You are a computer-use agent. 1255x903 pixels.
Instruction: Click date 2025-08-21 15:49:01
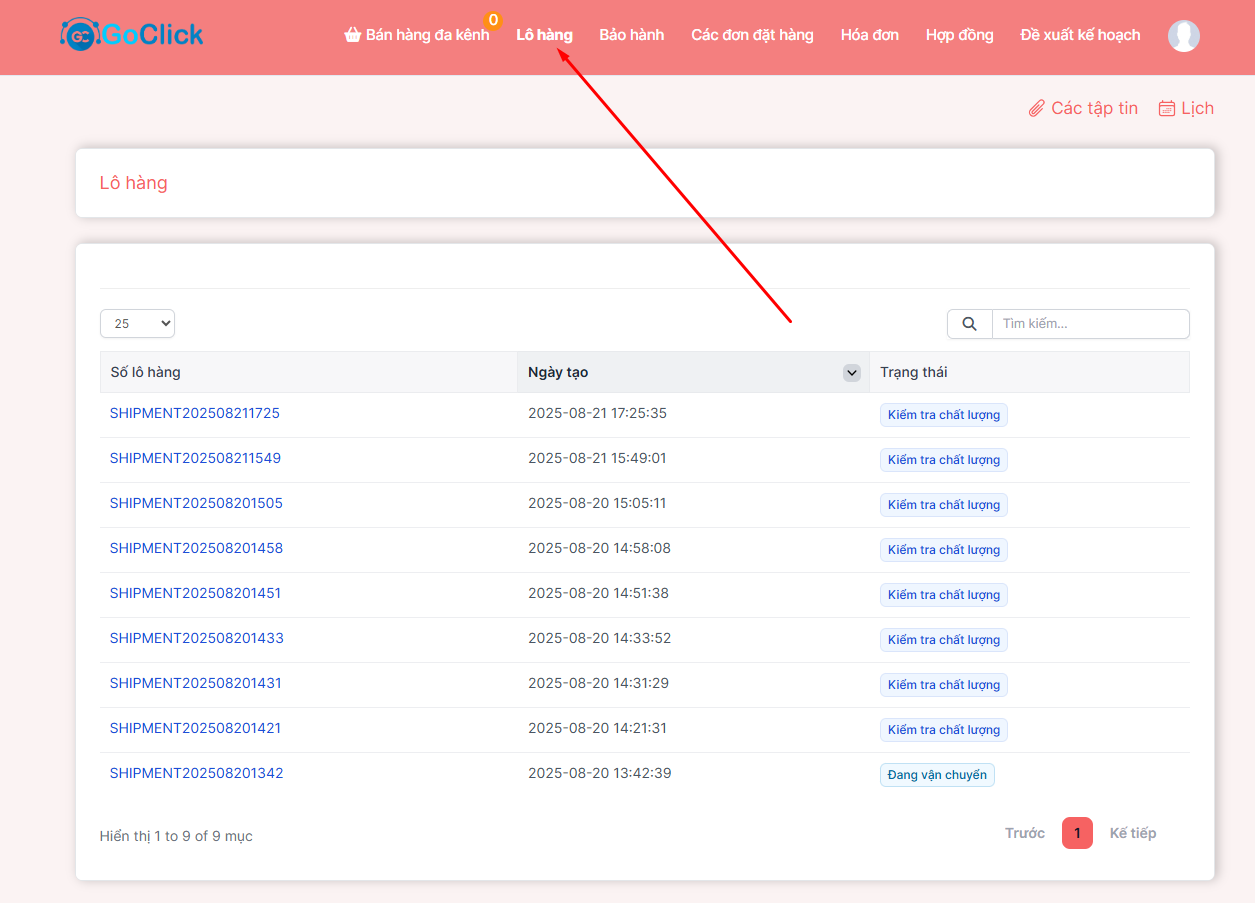pyautogui.click(x=597, y=458)
